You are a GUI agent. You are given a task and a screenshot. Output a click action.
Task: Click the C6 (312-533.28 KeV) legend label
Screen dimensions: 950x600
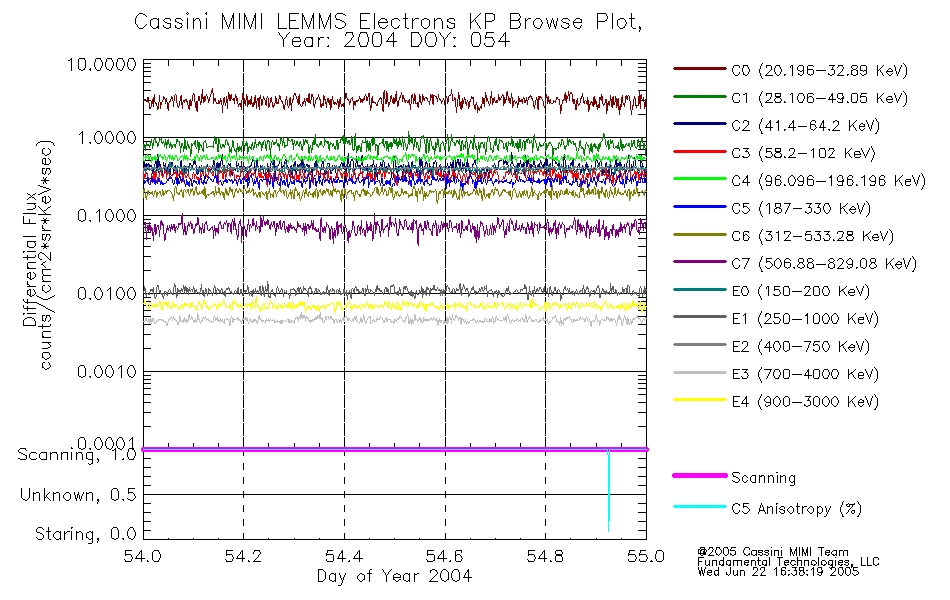812,236
